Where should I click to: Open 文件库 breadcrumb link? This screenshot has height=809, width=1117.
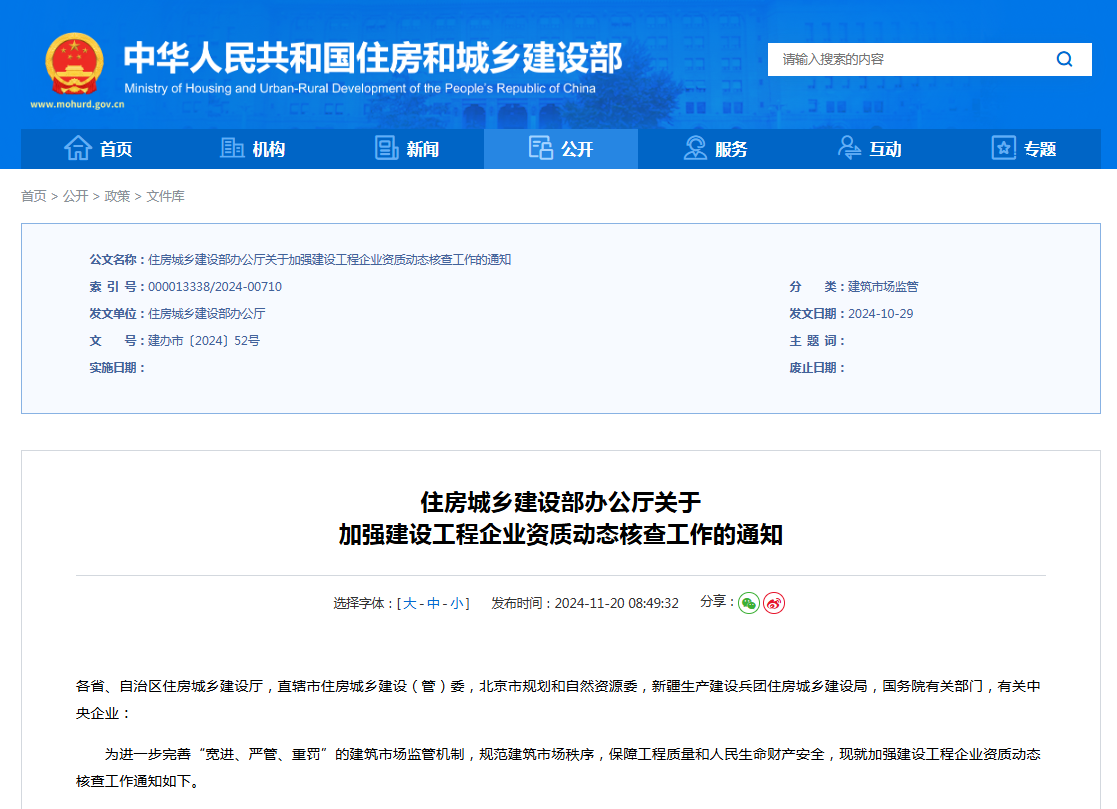[165, 196]
